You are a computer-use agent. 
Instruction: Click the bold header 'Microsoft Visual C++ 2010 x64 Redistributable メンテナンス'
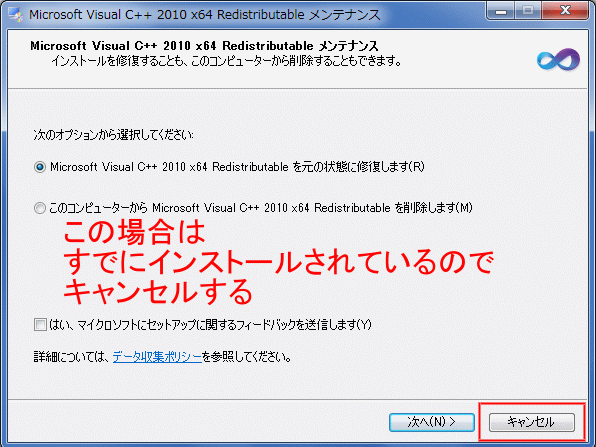pos(204,46)
